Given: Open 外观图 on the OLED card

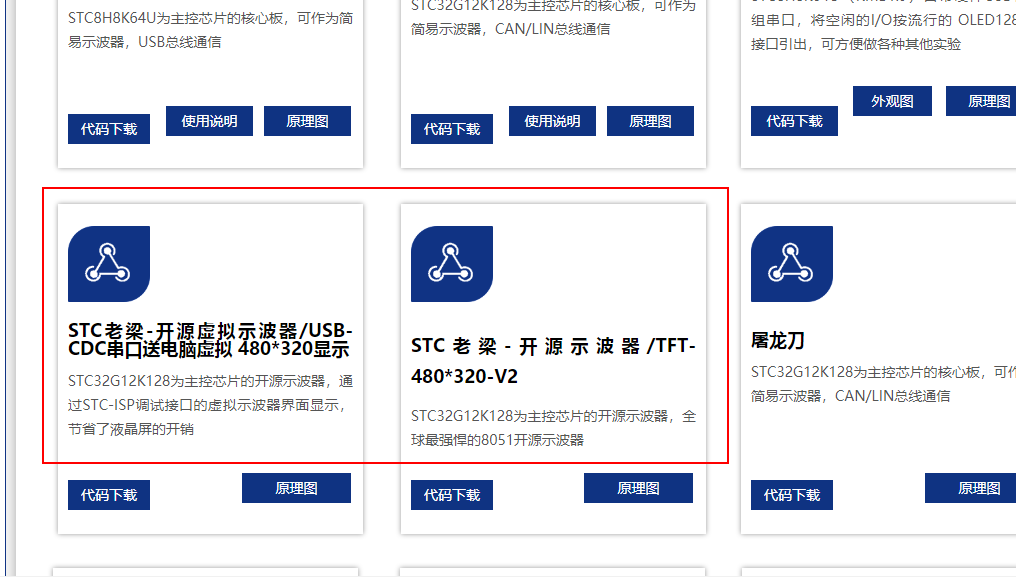Looking at the screenshot, I should pos(892,101).
